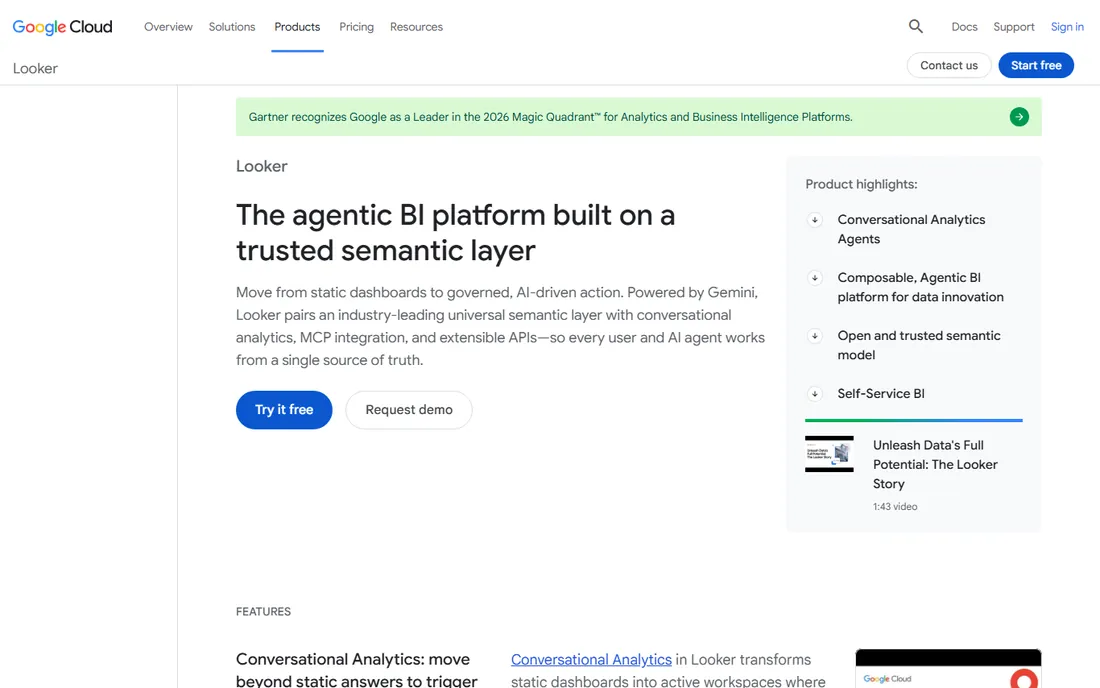Click the down-arrow icon beside Open and trusted semantic model

(x=814, y=336)
